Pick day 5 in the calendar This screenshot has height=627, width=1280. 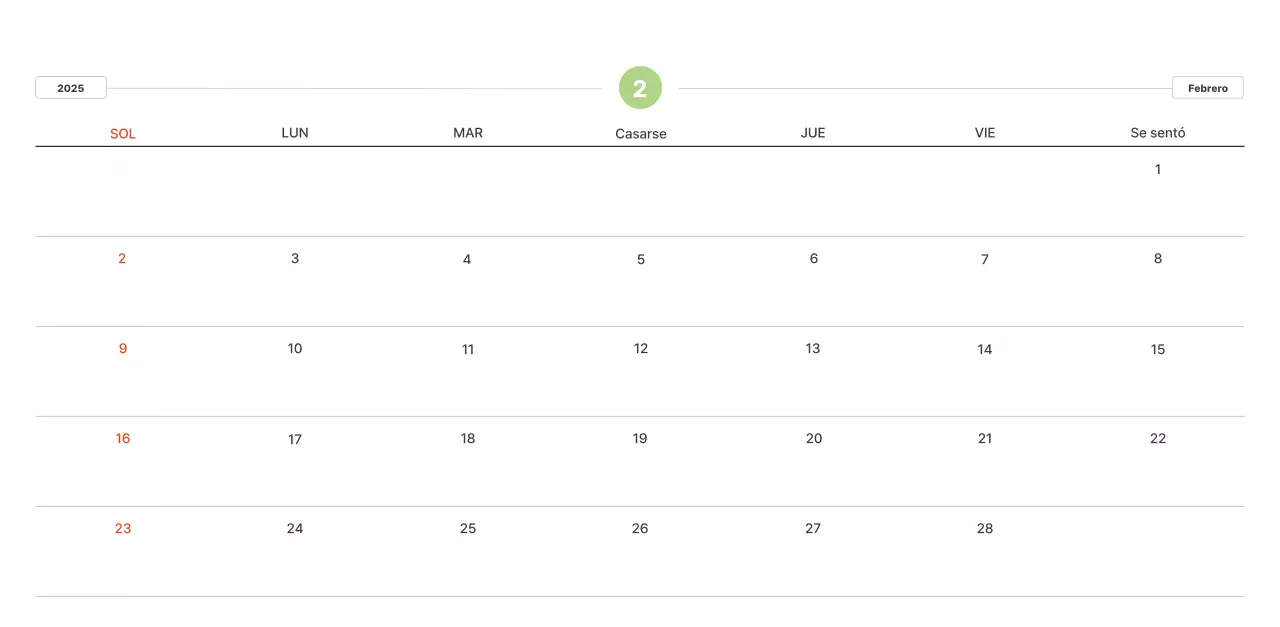click(x=641, y=259)
